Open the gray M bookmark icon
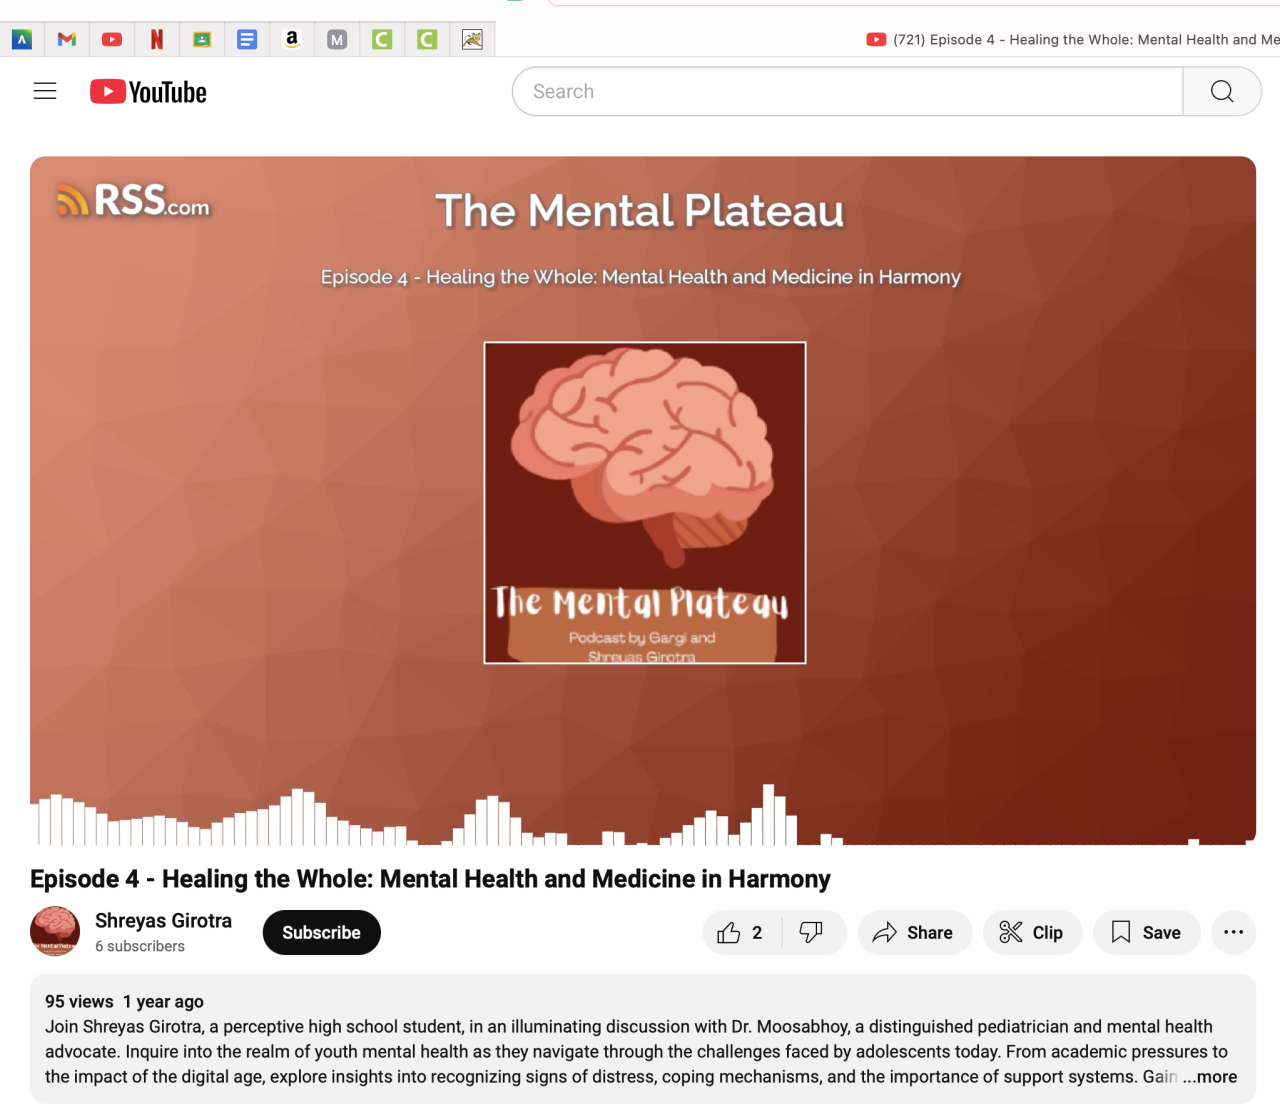 pyautogui.click(x=337, y=39)
